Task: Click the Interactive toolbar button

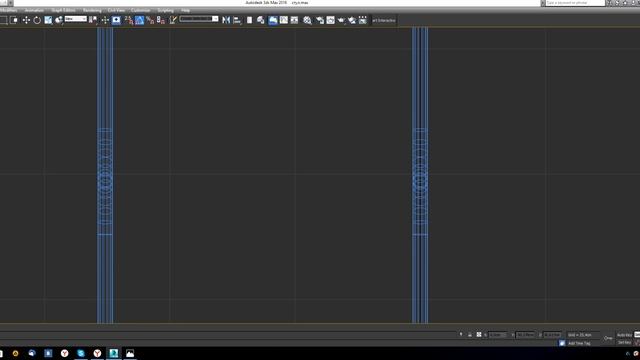Action: coord(384,20)
